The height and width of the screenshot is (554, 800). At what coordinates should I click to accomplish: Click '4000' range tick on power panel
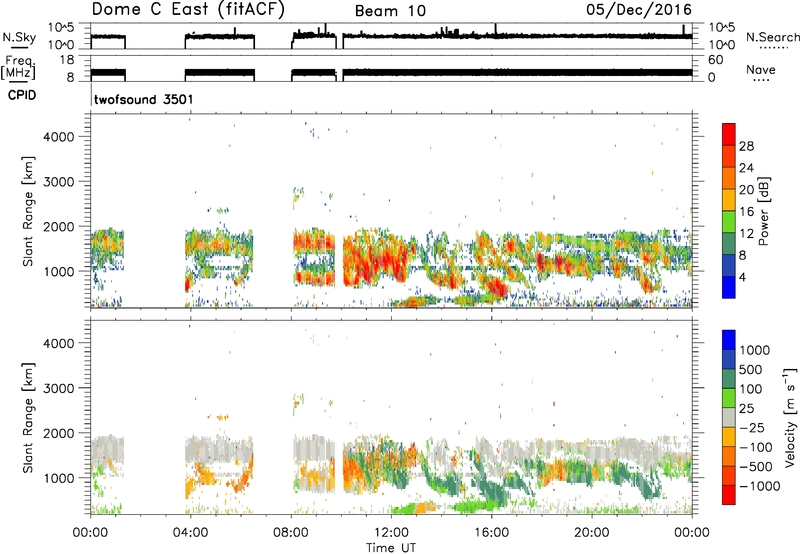point(59,137)
